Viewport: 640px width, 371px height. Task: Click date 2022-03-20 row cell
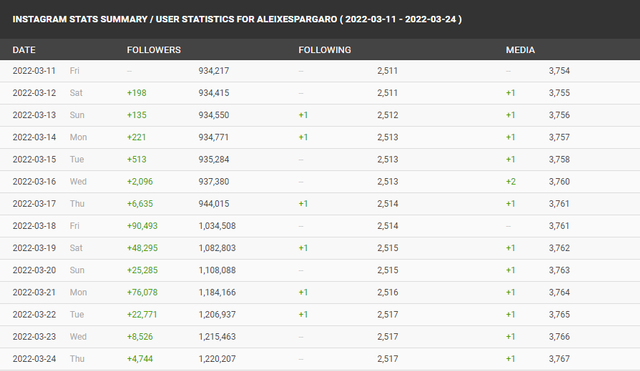[34, 270]
